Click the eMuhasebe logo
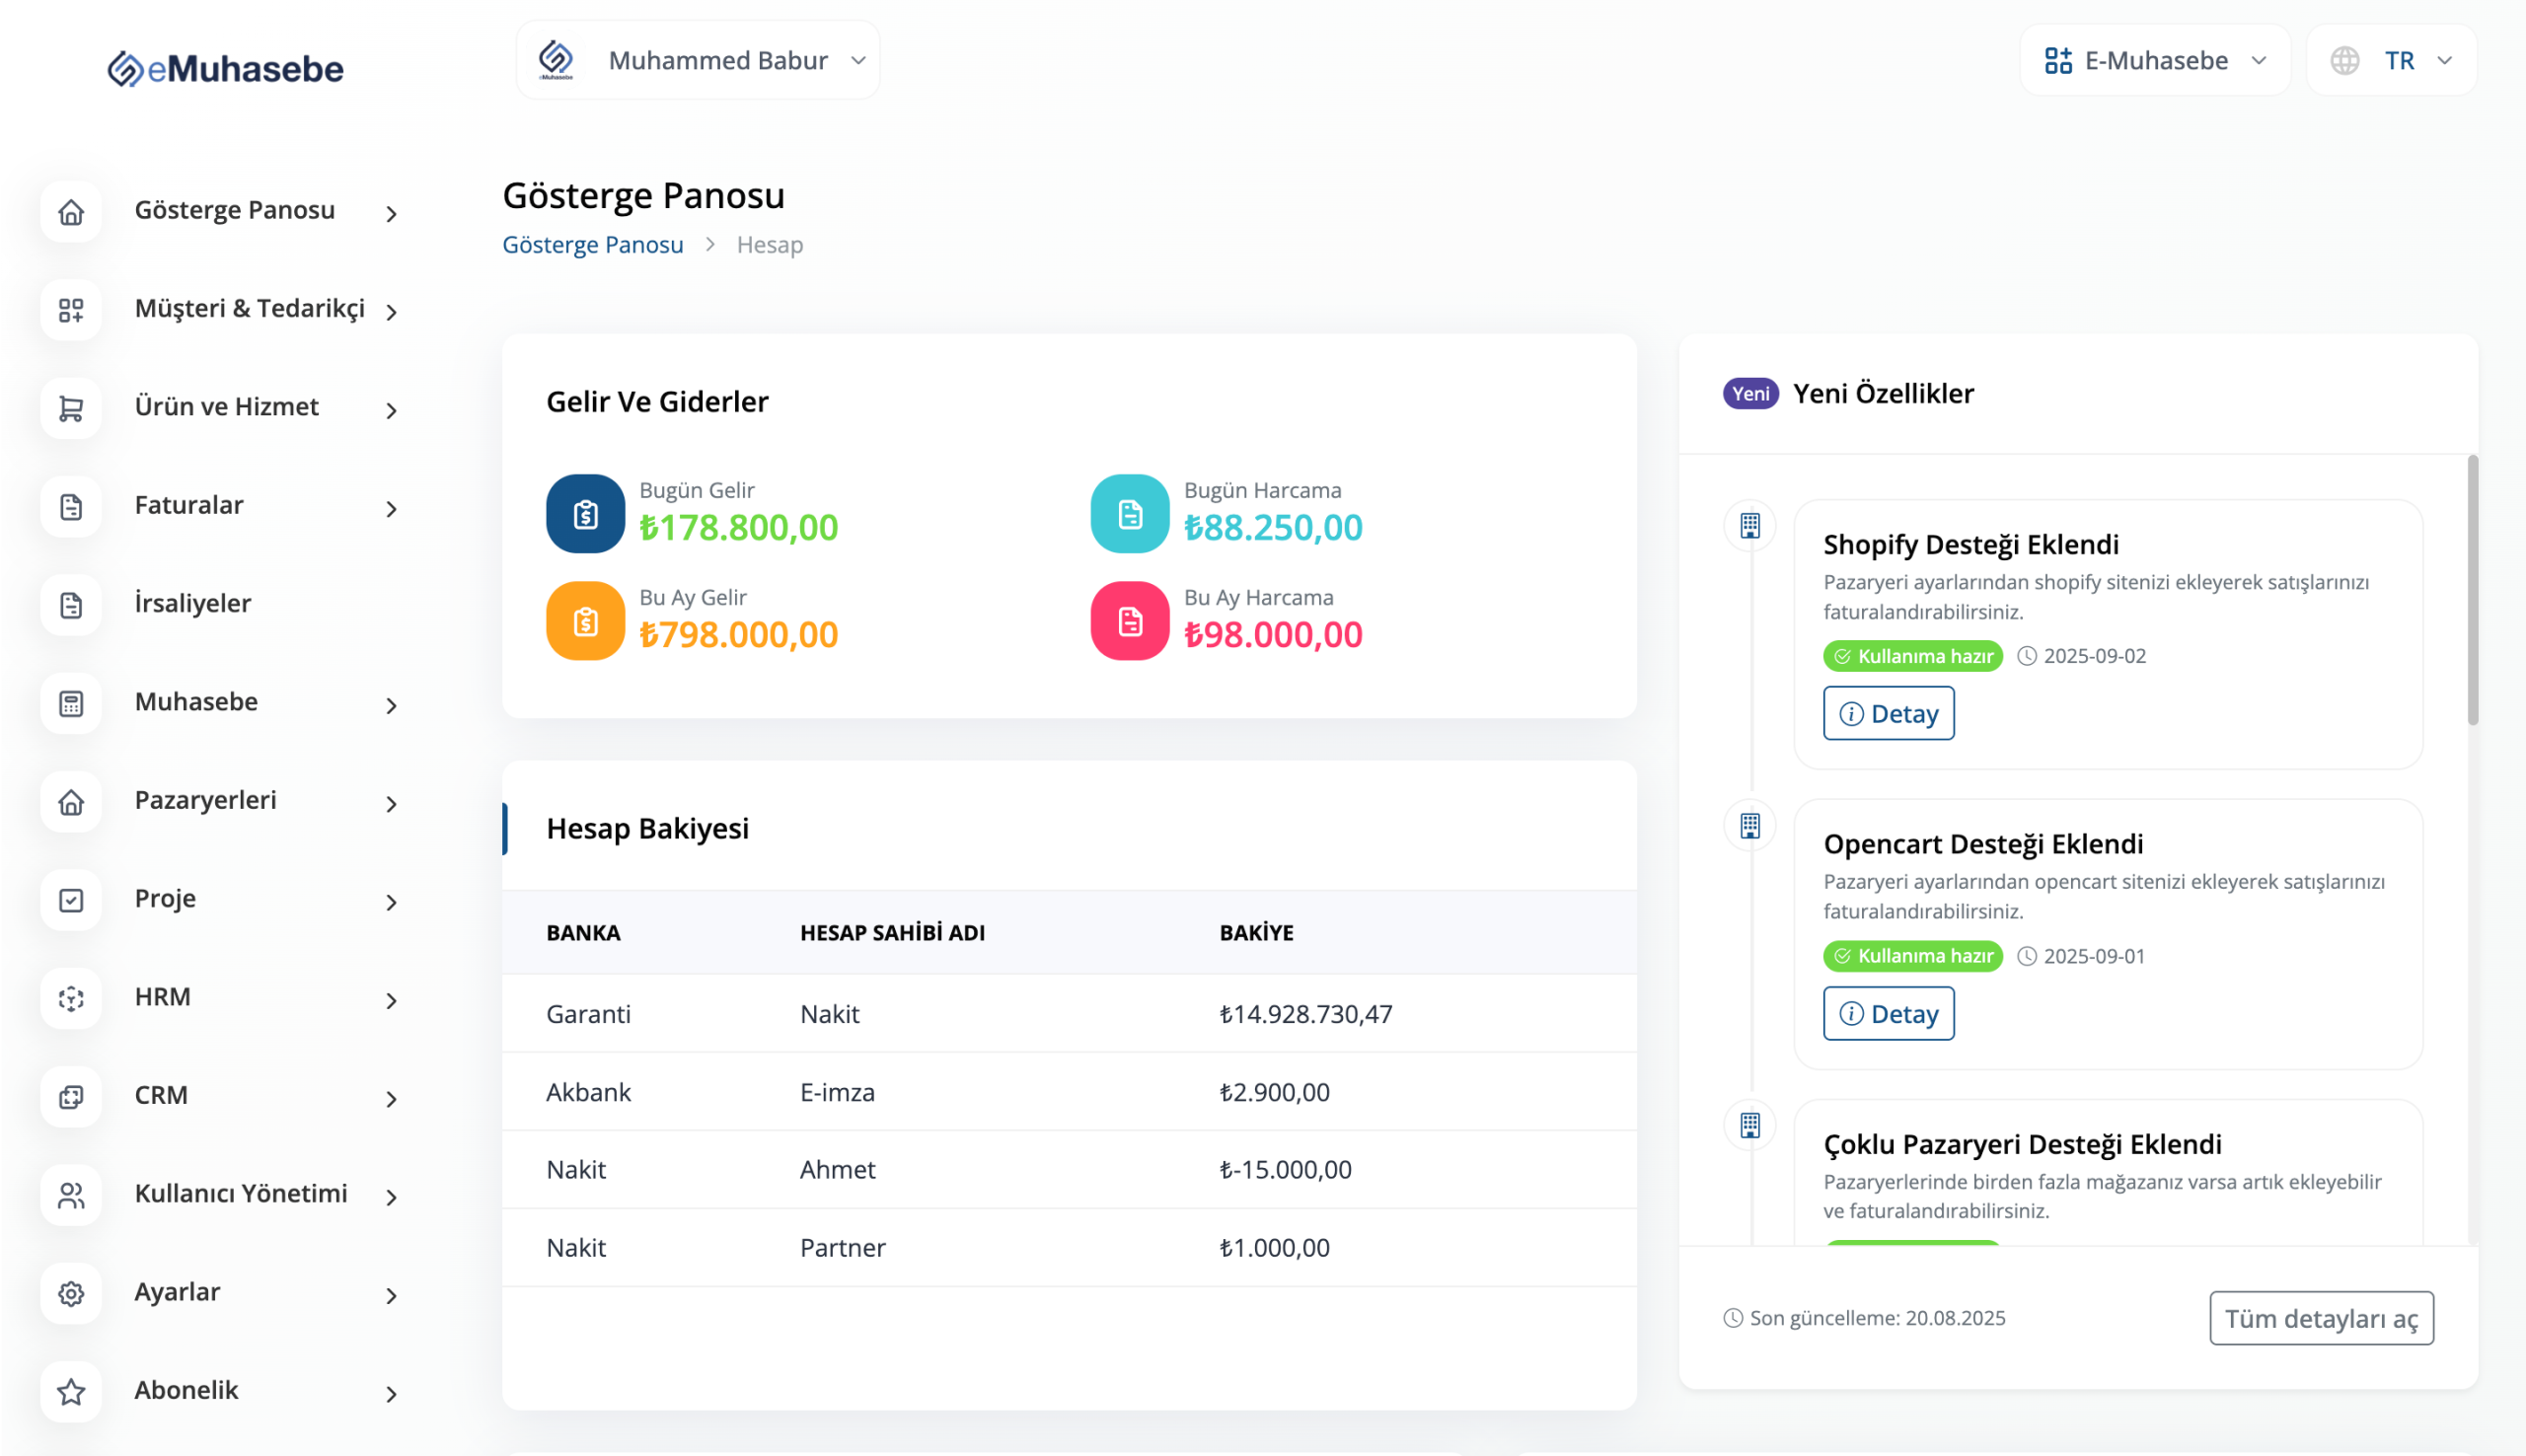Screen dimensions: 2526x1456 point(226,68)
